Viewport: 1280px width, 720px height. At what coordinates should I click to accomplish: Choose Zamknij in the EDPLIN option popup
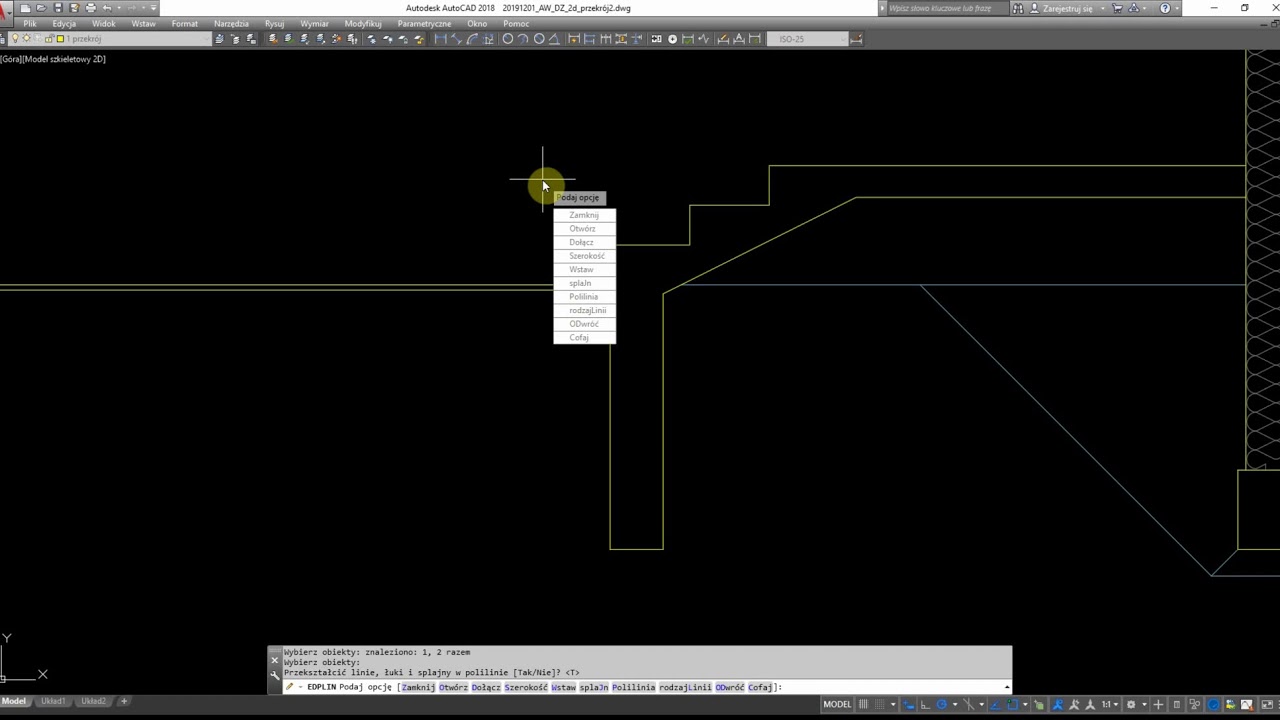coord(584,215)
